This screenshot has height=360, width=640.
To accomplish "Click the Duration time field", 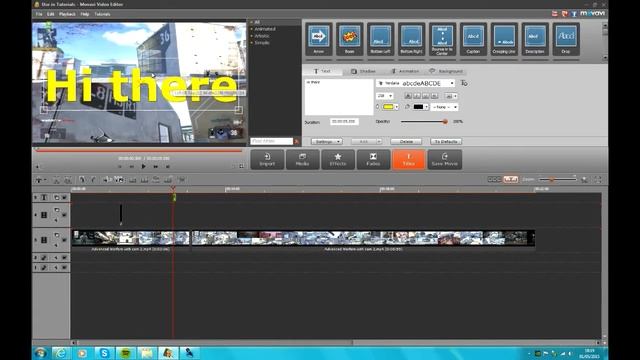I will click(344, 122).
